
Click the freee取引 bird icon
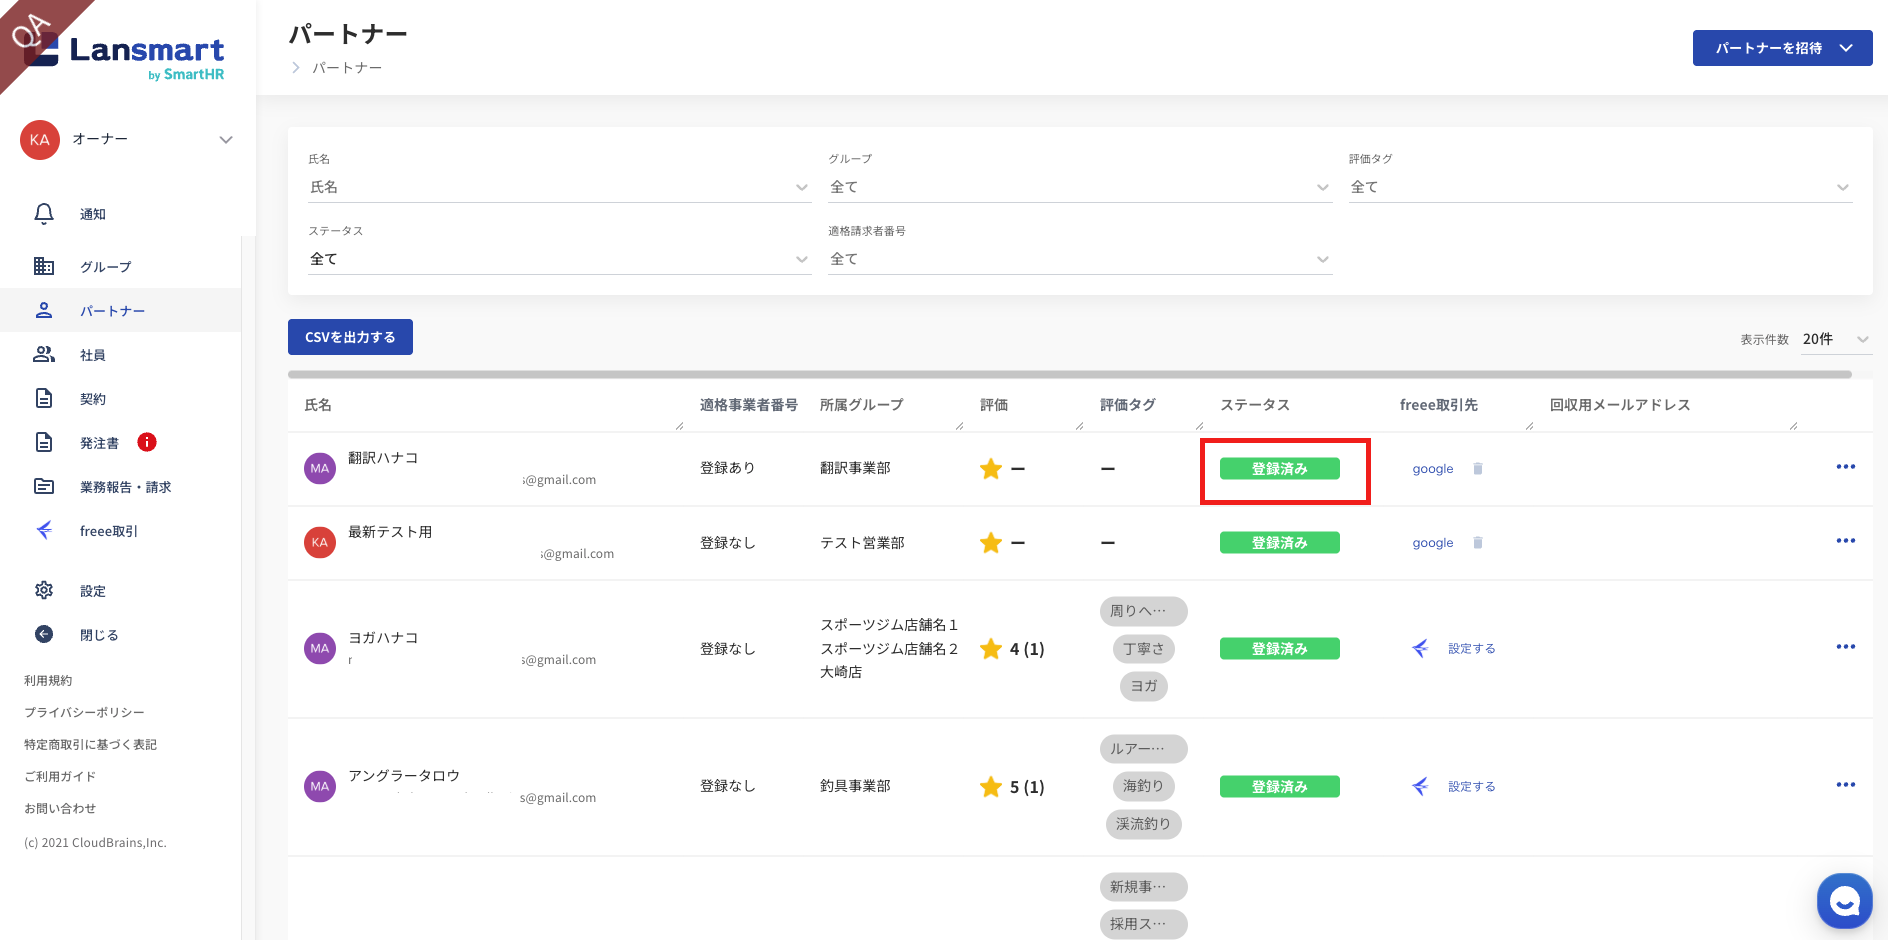pos(44,530)
